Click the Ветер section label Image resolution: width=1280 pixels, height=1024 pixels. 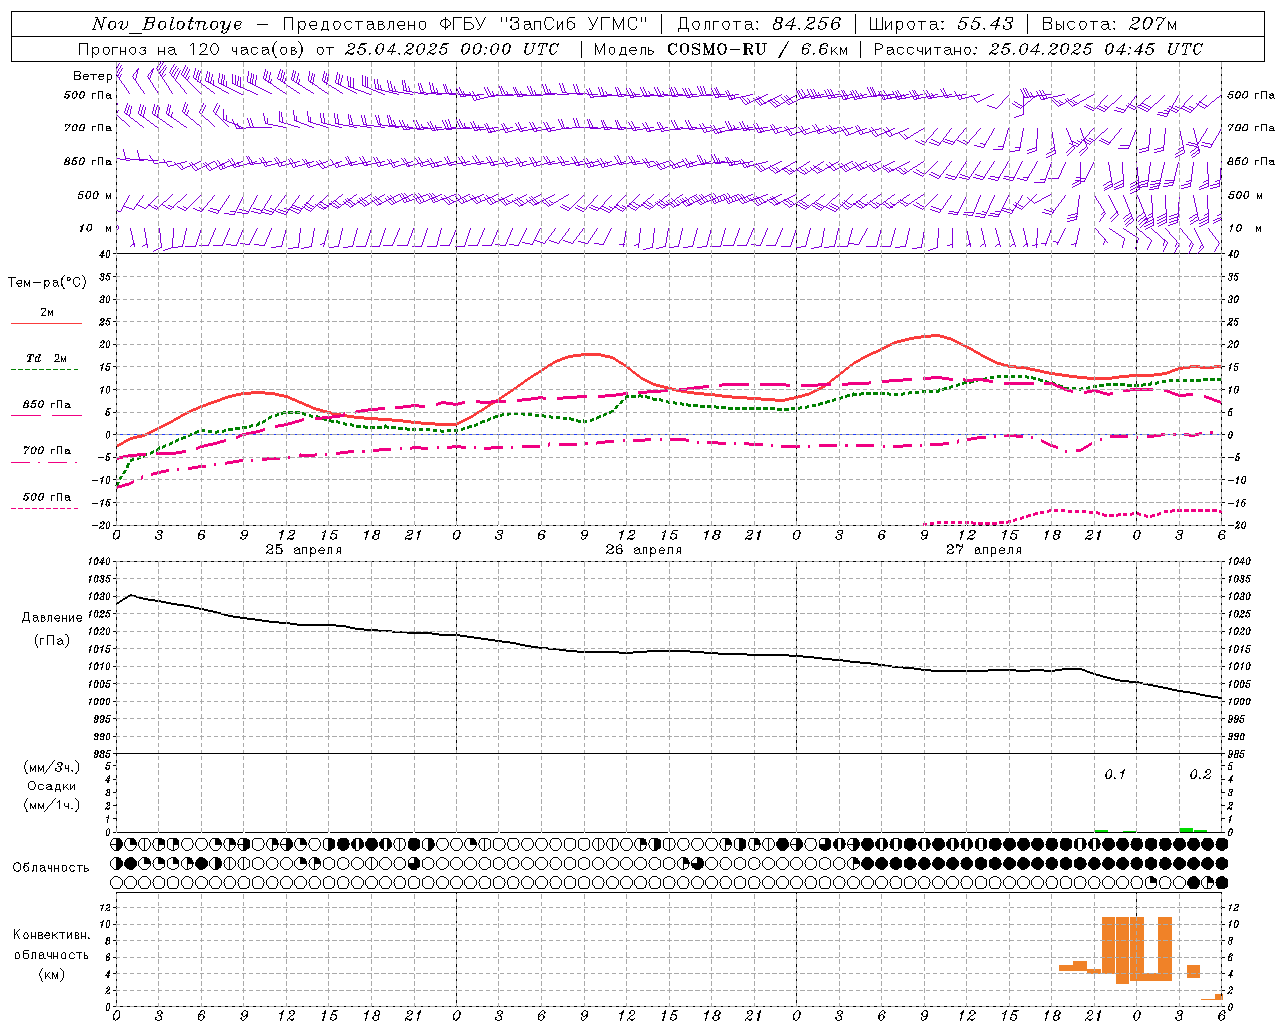[92, 76]
